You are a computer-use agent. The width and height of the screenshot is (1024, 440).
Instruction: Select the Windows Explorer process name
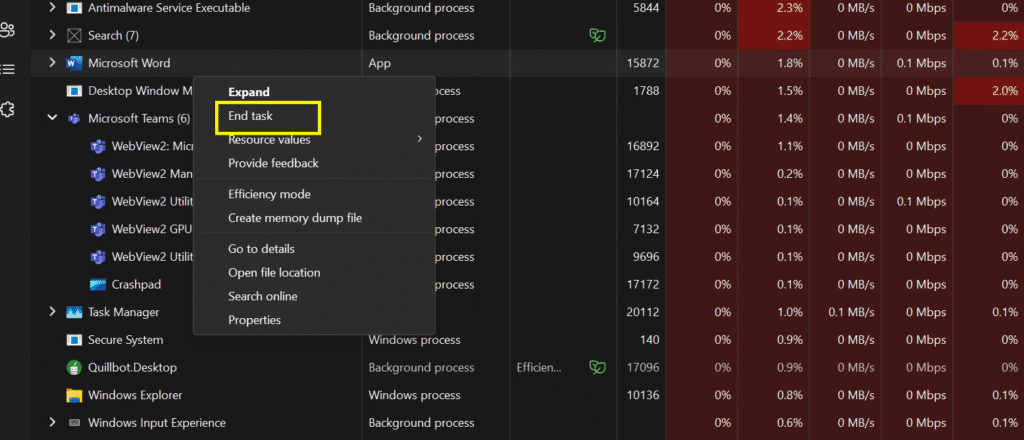tap(135, 395)
